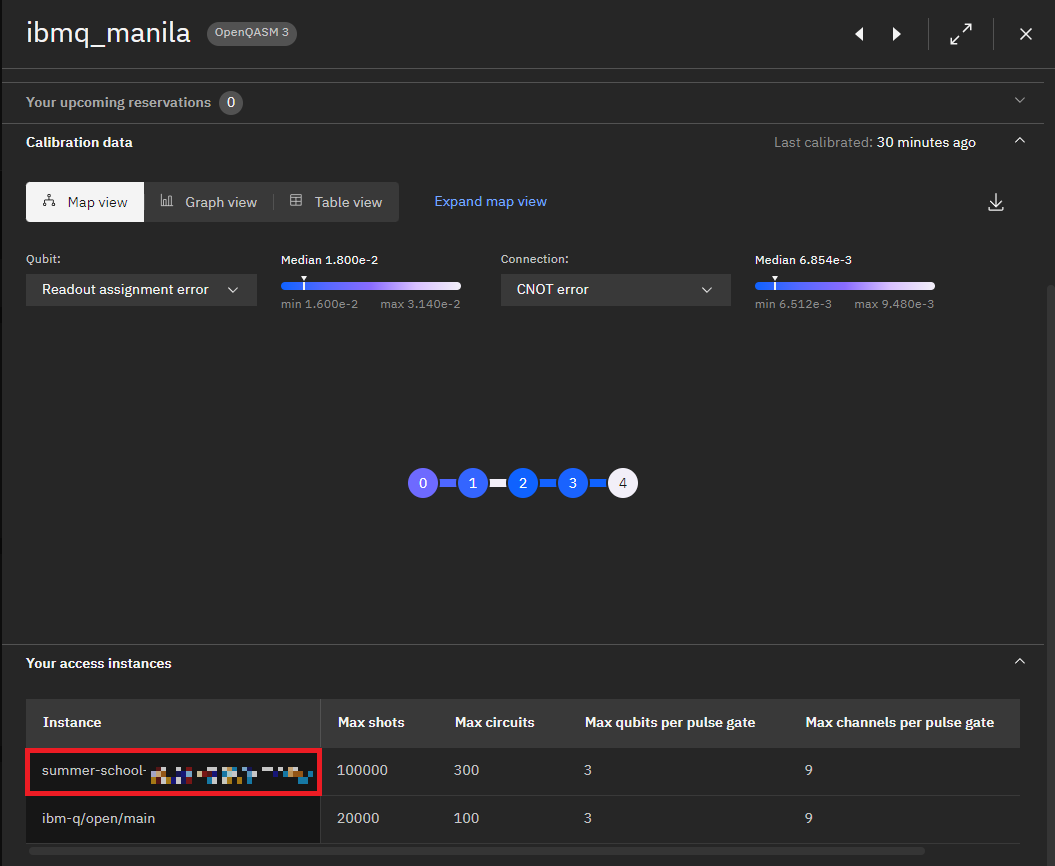
Task: Click the OpenQASM 3 tag
Action: [252, 33]
